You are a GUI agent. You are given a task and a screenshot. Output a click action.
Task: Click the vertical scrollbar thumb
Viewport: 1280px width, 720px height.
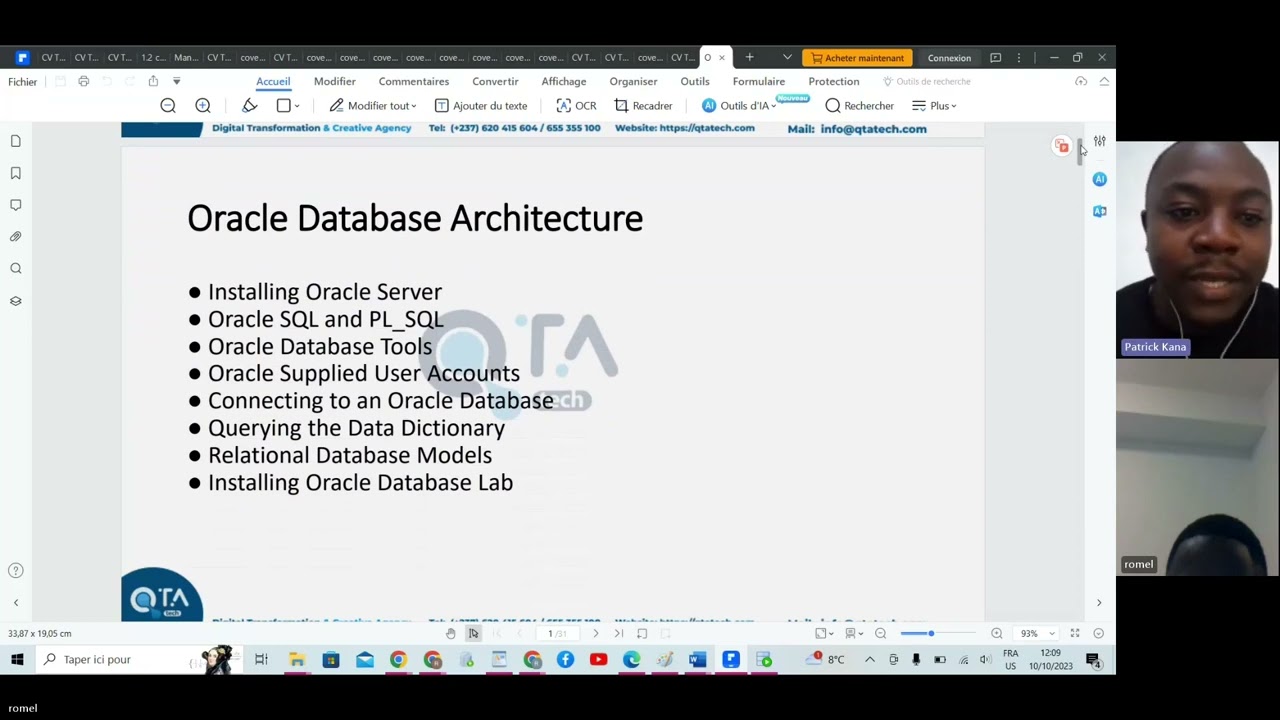pyautogui.click(x=1080, y=154)
